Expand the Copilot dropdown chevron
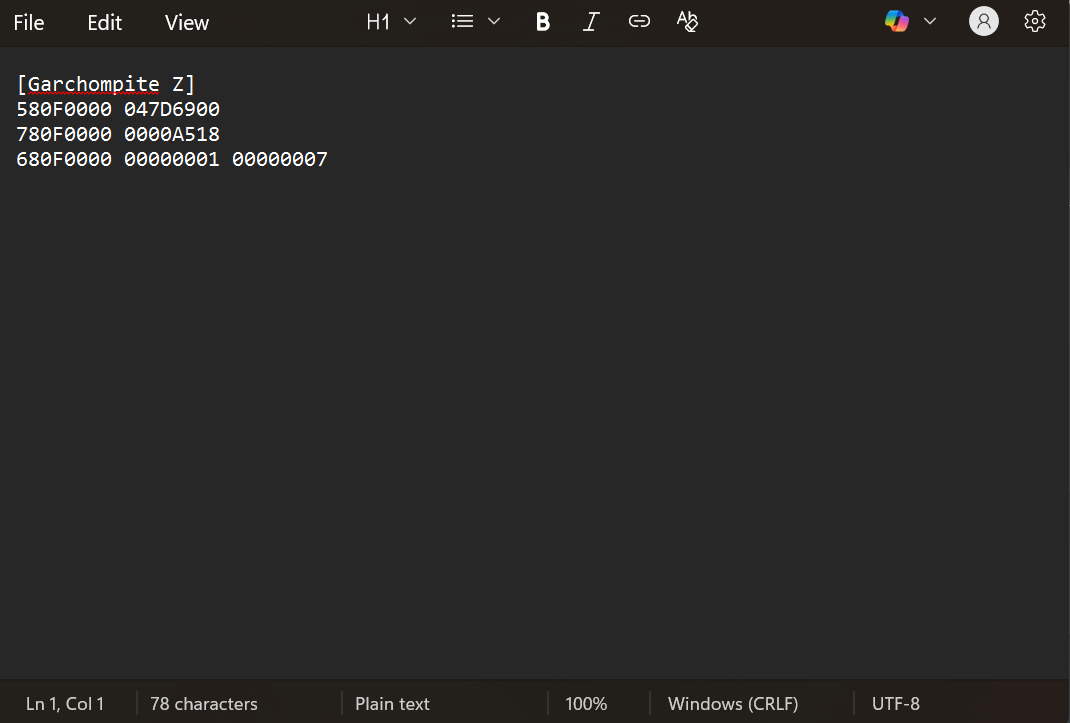The height and width of the screenshot is (723, 1070). (929, 22)
